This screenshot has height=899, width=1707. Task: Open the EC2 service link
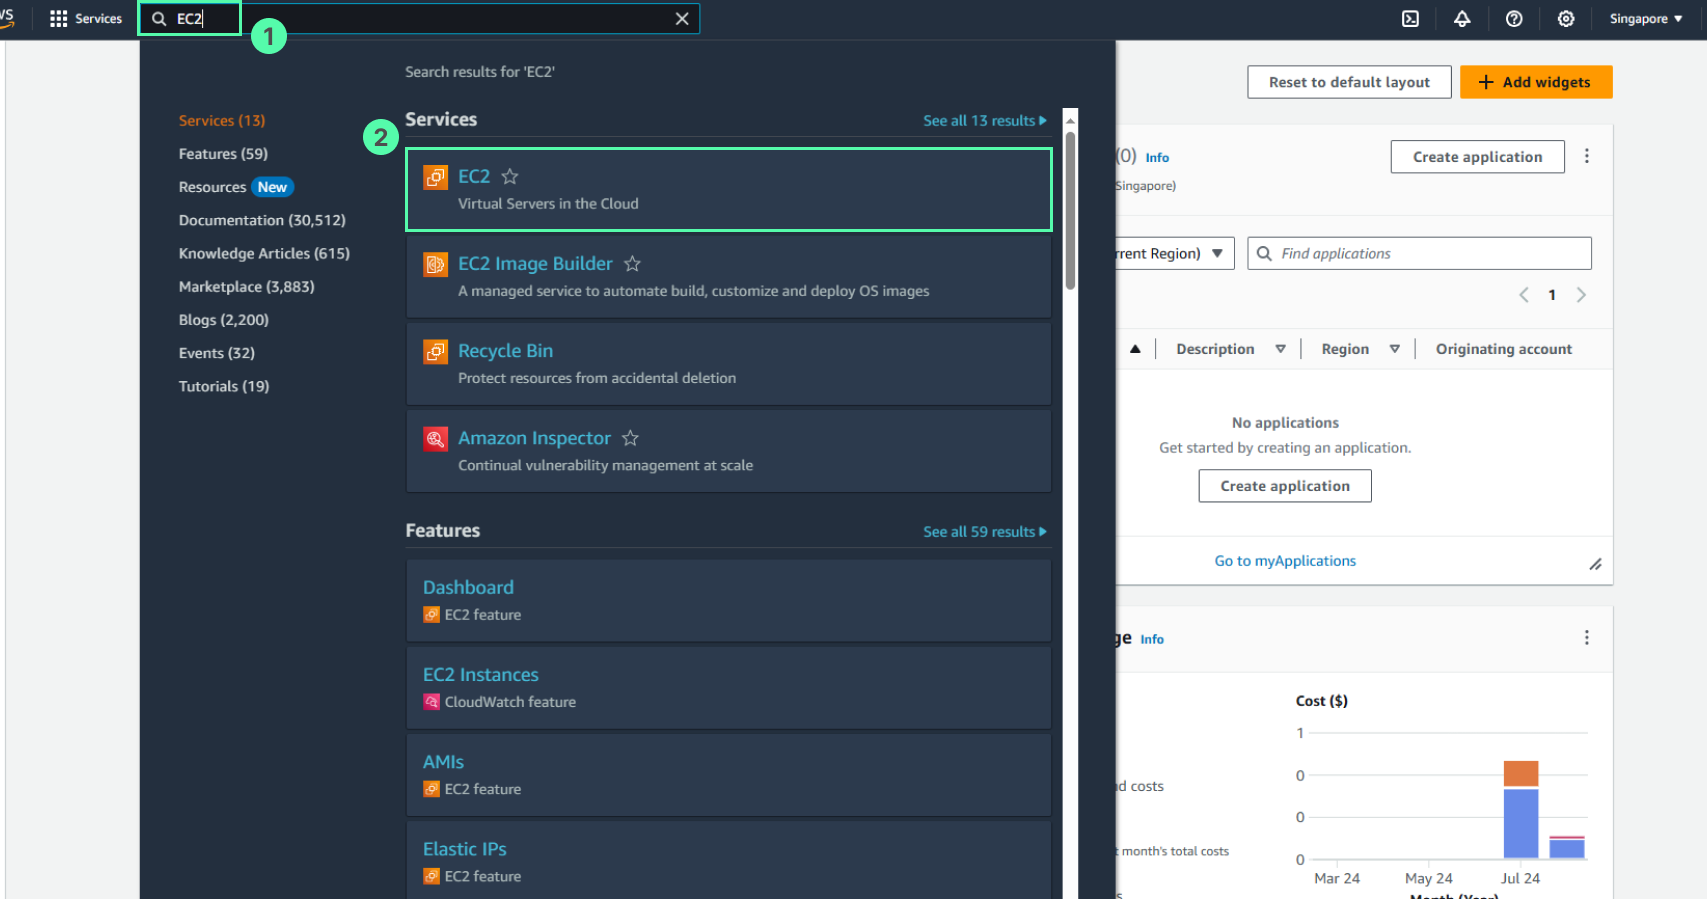click(474, 177)
